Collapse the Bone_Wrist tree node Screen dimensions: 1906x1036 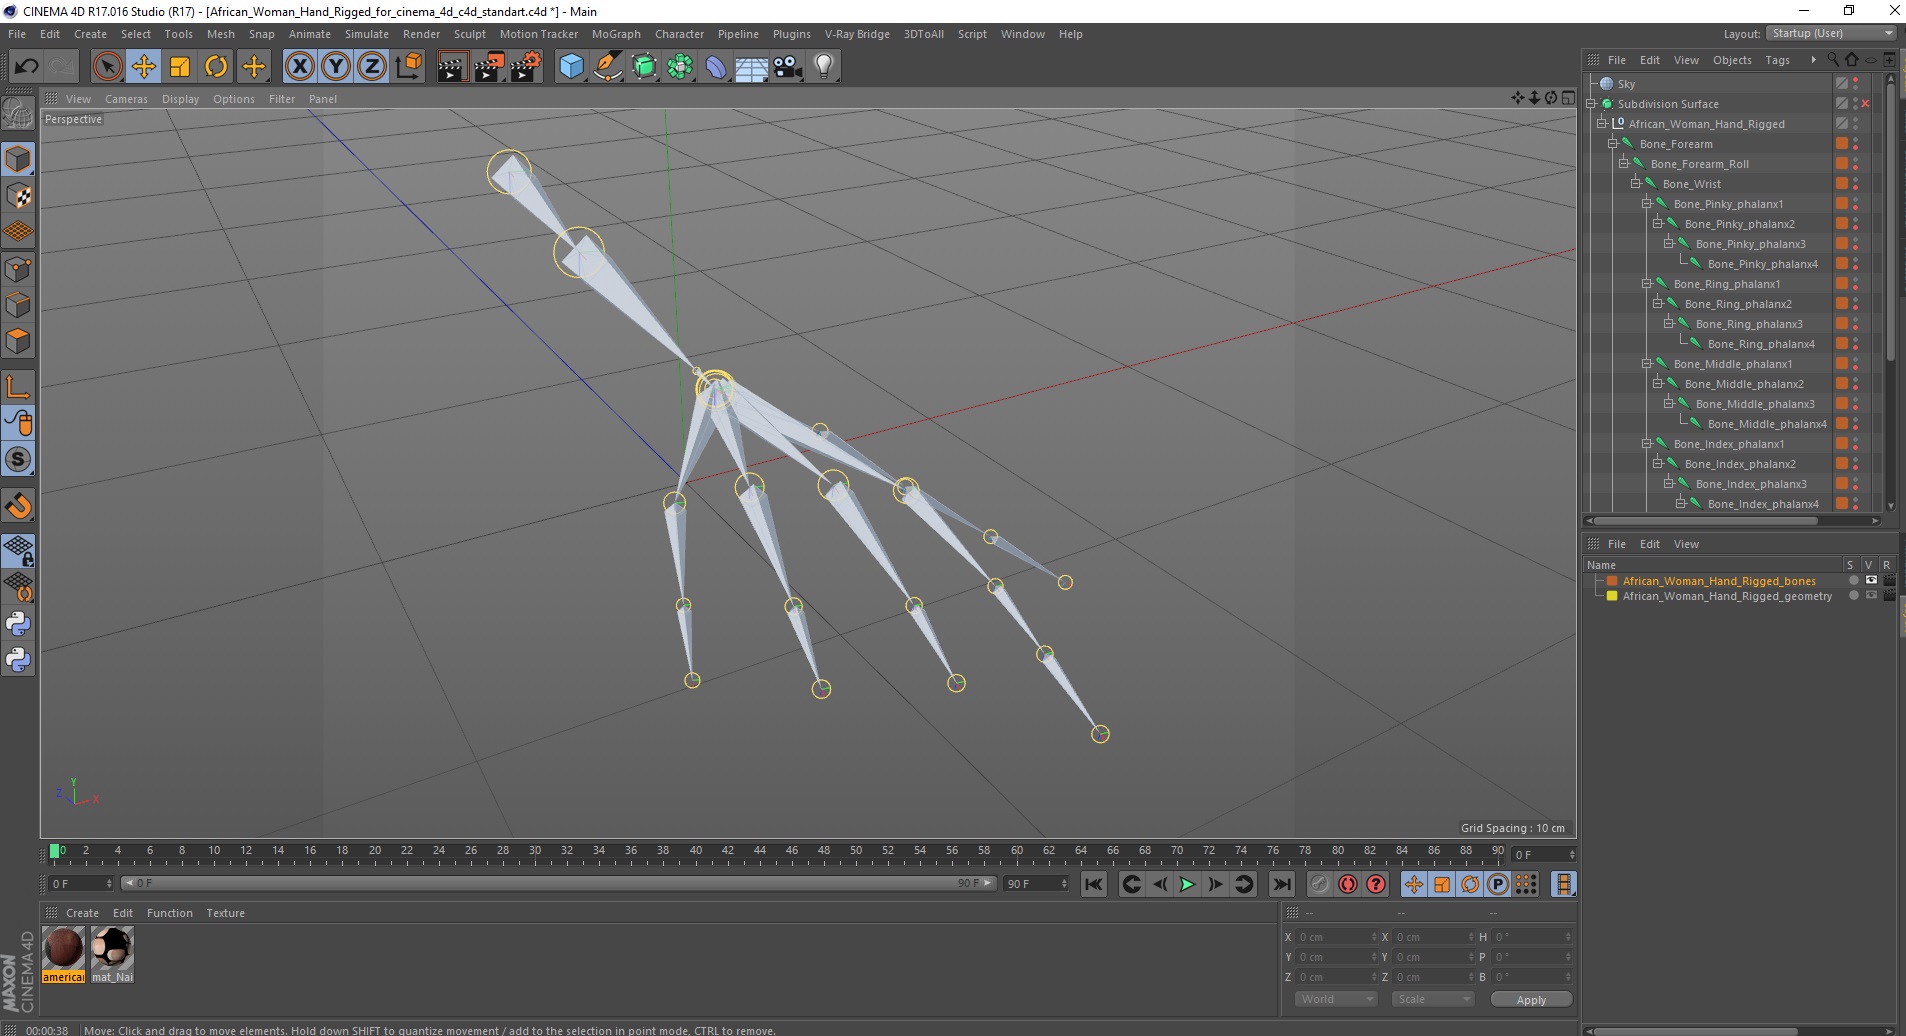pos(1635,184)
